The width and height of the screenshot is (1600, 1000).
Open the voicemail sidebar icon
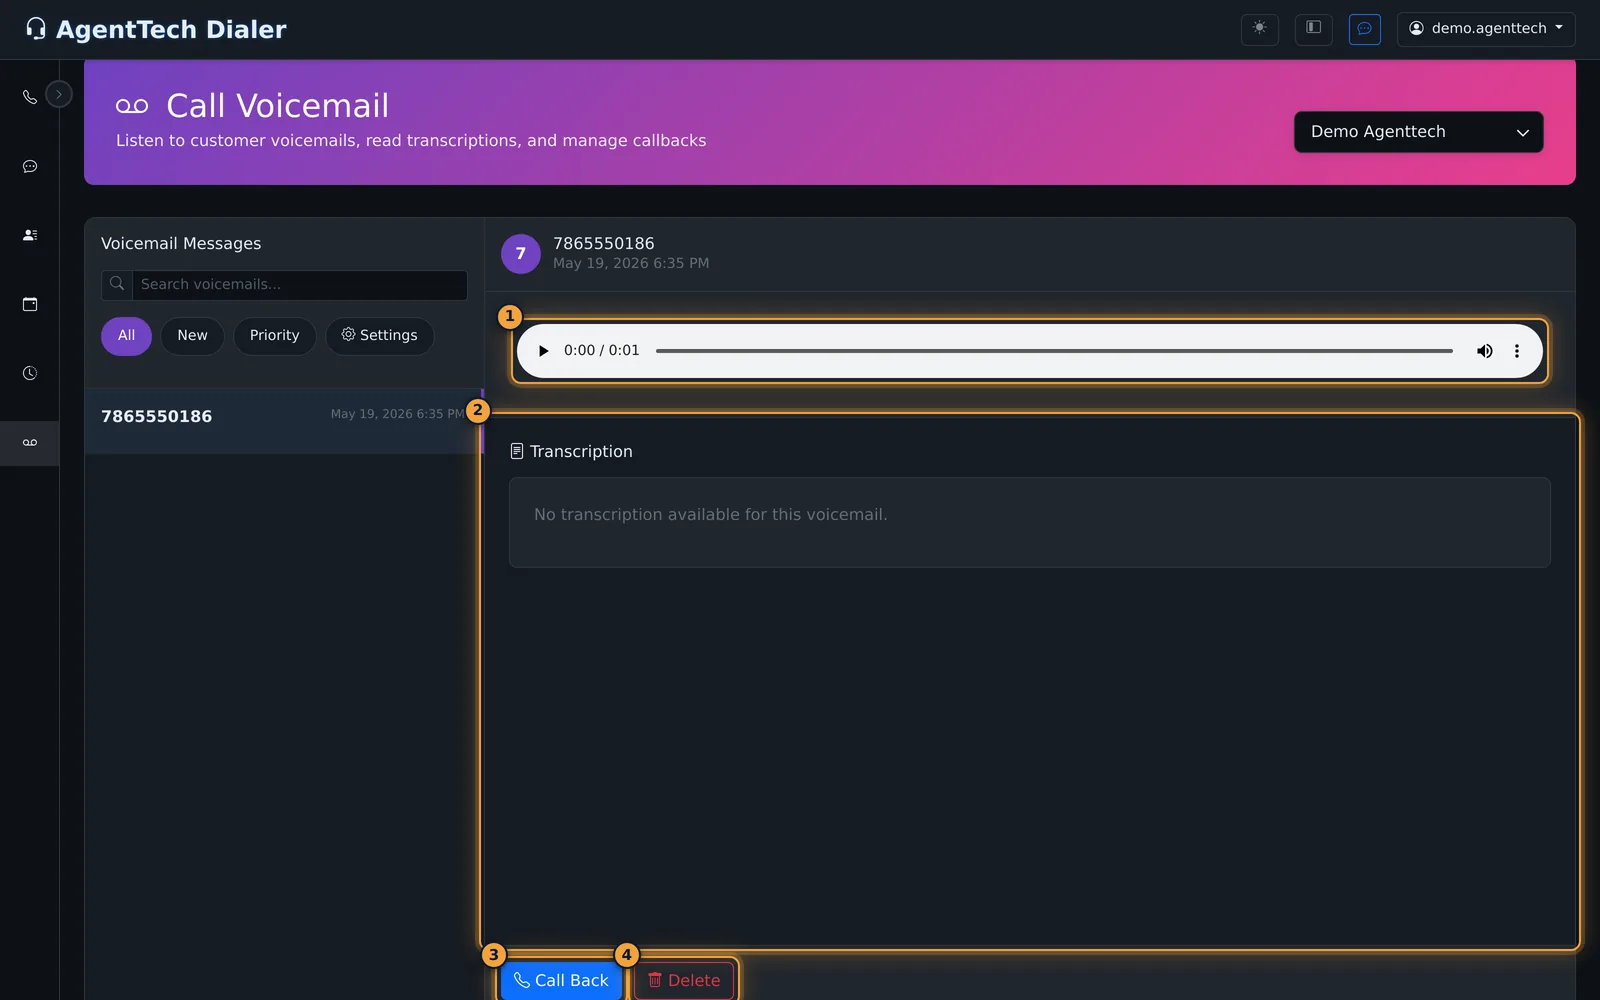coord(30,442)
